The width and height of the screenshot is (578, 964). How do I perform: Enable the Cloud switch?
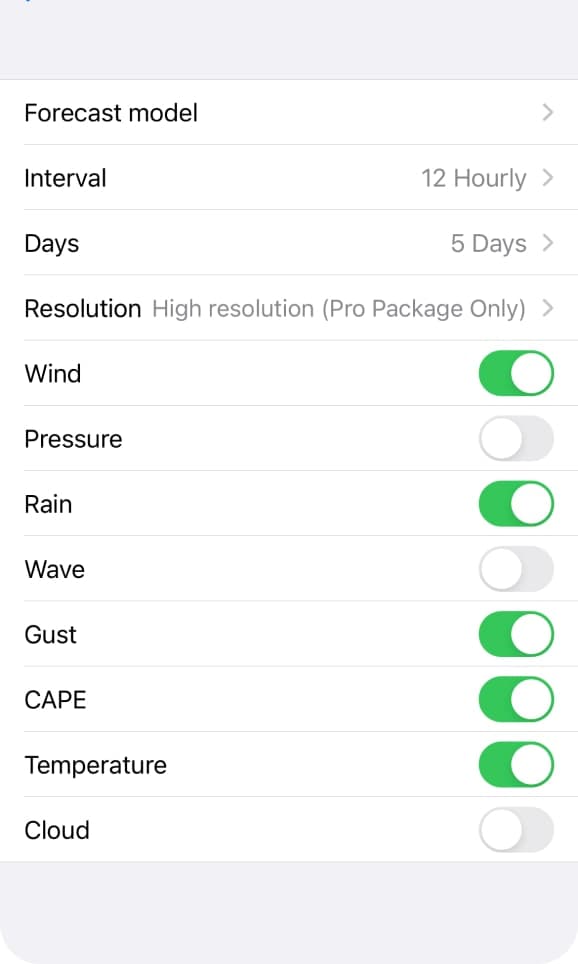516,829
